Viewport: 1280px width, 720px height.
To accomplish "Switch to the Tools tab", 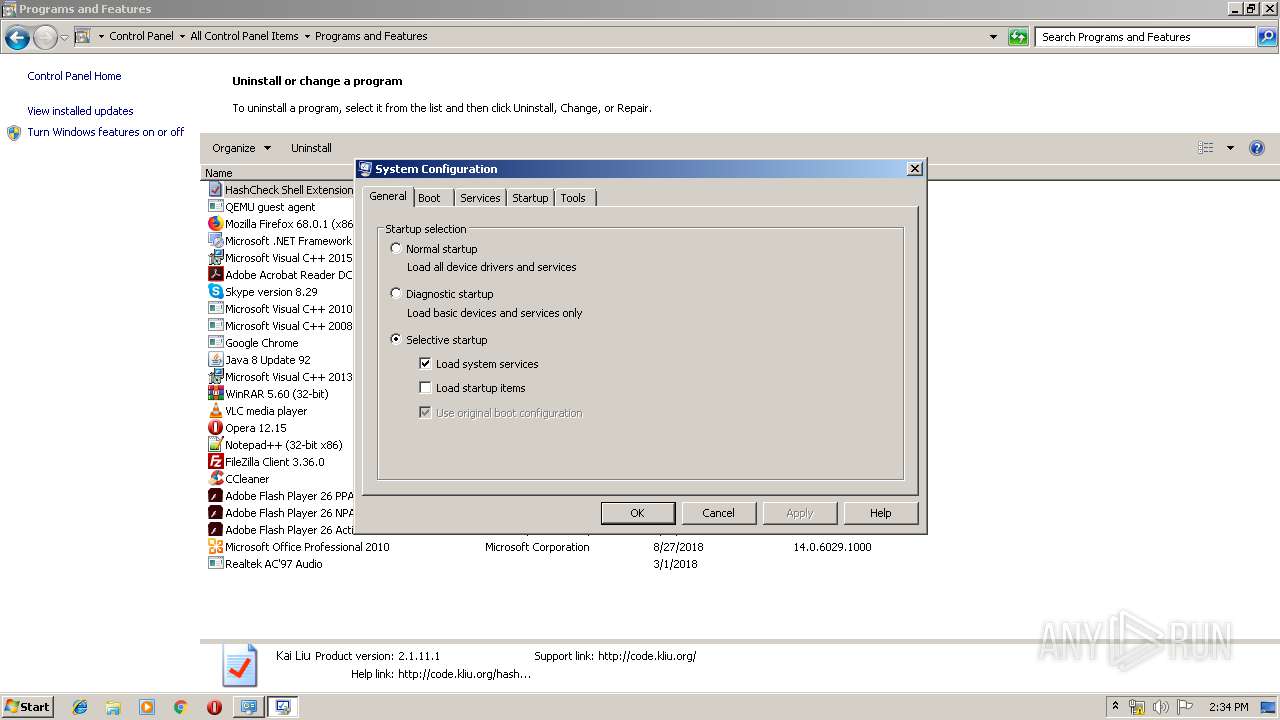I will (x=573, y=198).
